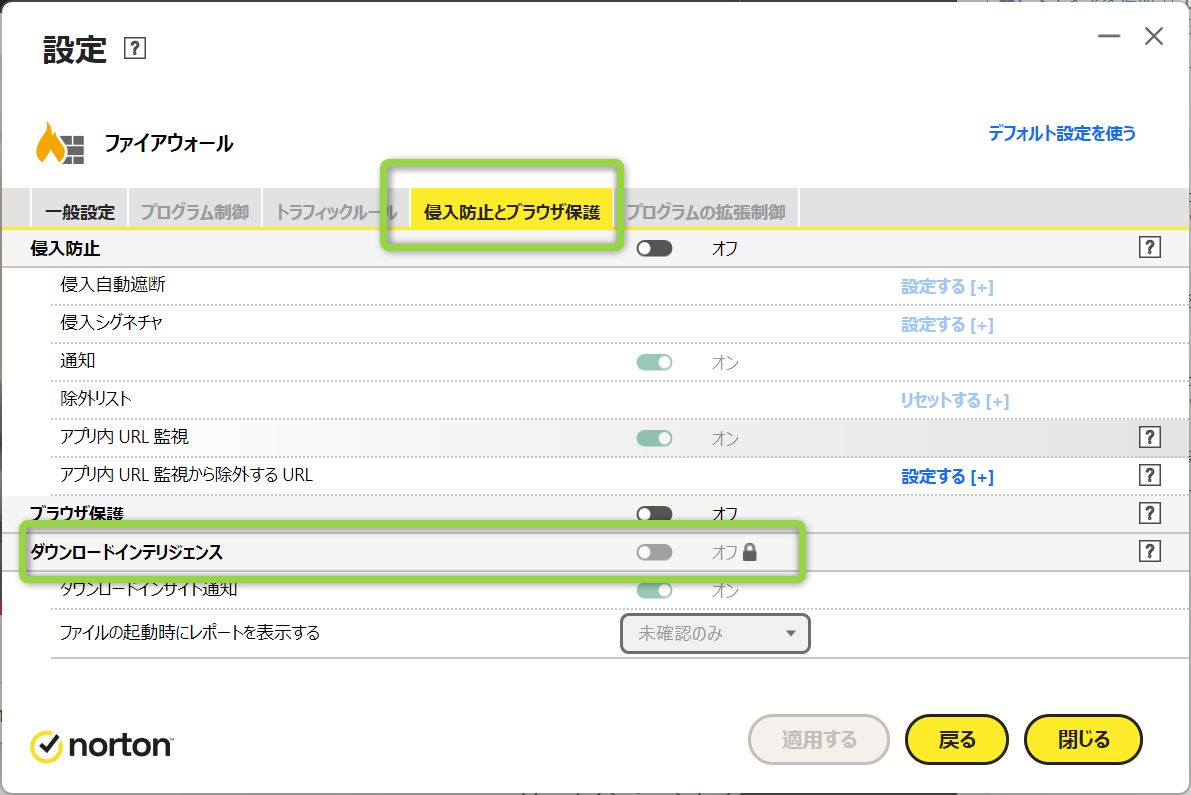This screenshot has width=1191, height=795.
Task: Click the 戻る button
Action: (956, 740)
